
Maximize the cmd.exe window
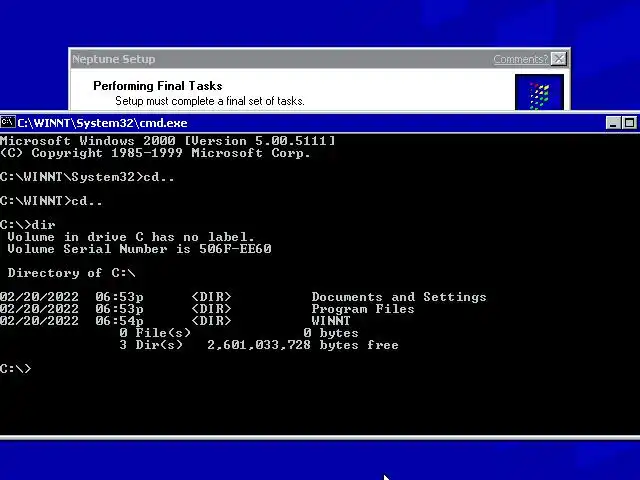tap(629, 123)
